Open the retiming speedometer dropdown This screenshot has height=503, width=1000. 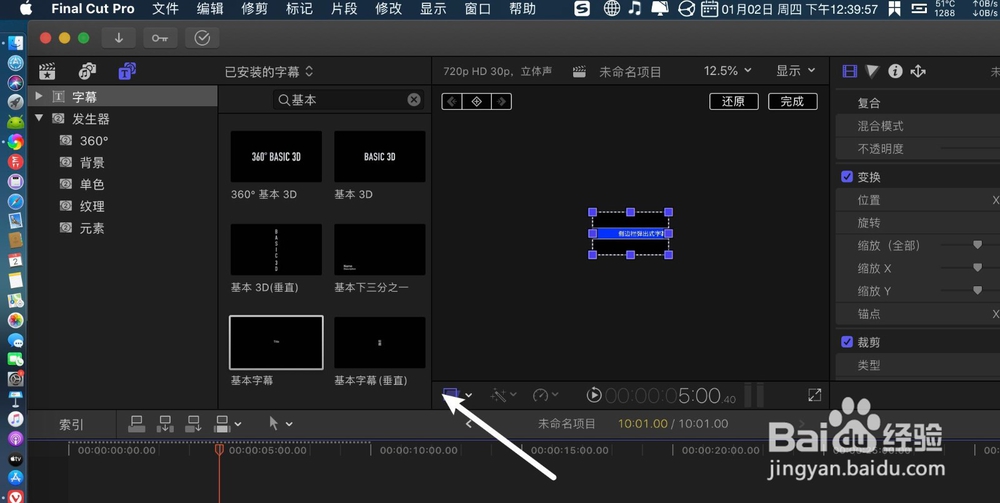[x=545, y=395]
